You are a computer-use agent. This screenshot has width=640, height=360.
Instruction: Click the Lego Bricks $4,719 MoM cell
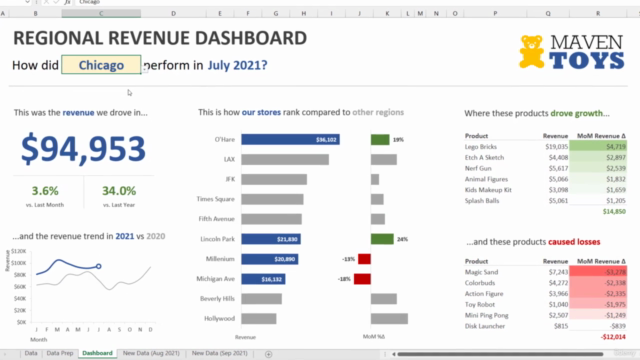pyautogui.click(x=598, y=147)
